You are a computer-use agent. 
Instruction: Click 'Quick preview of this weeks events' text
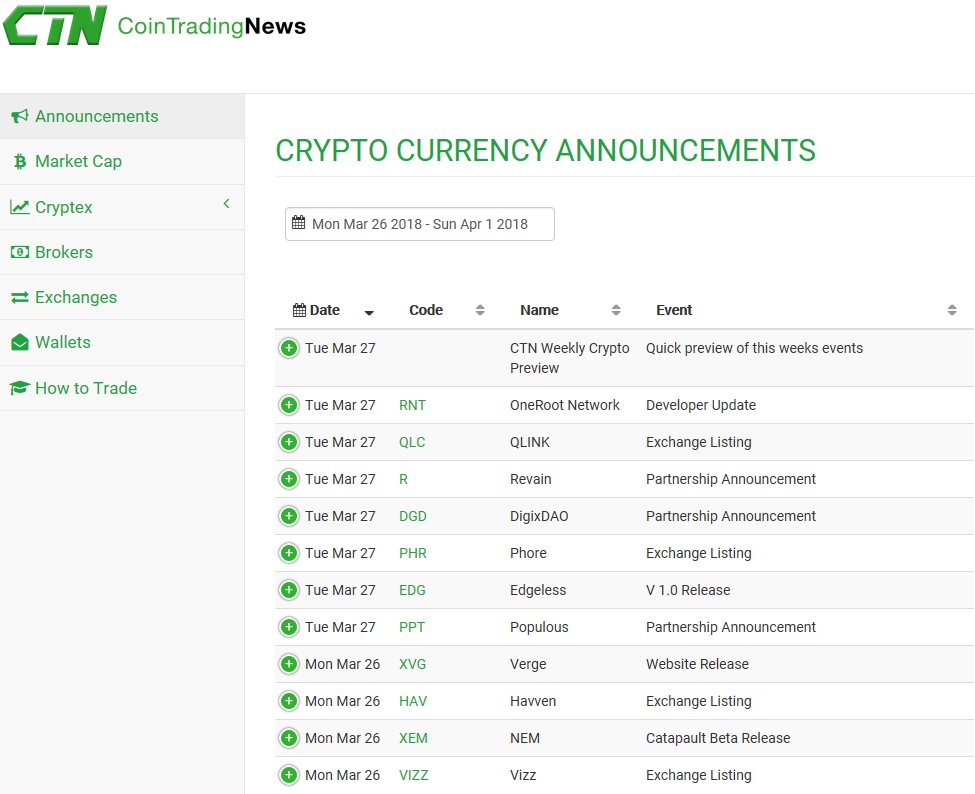(x=754, y=348)
